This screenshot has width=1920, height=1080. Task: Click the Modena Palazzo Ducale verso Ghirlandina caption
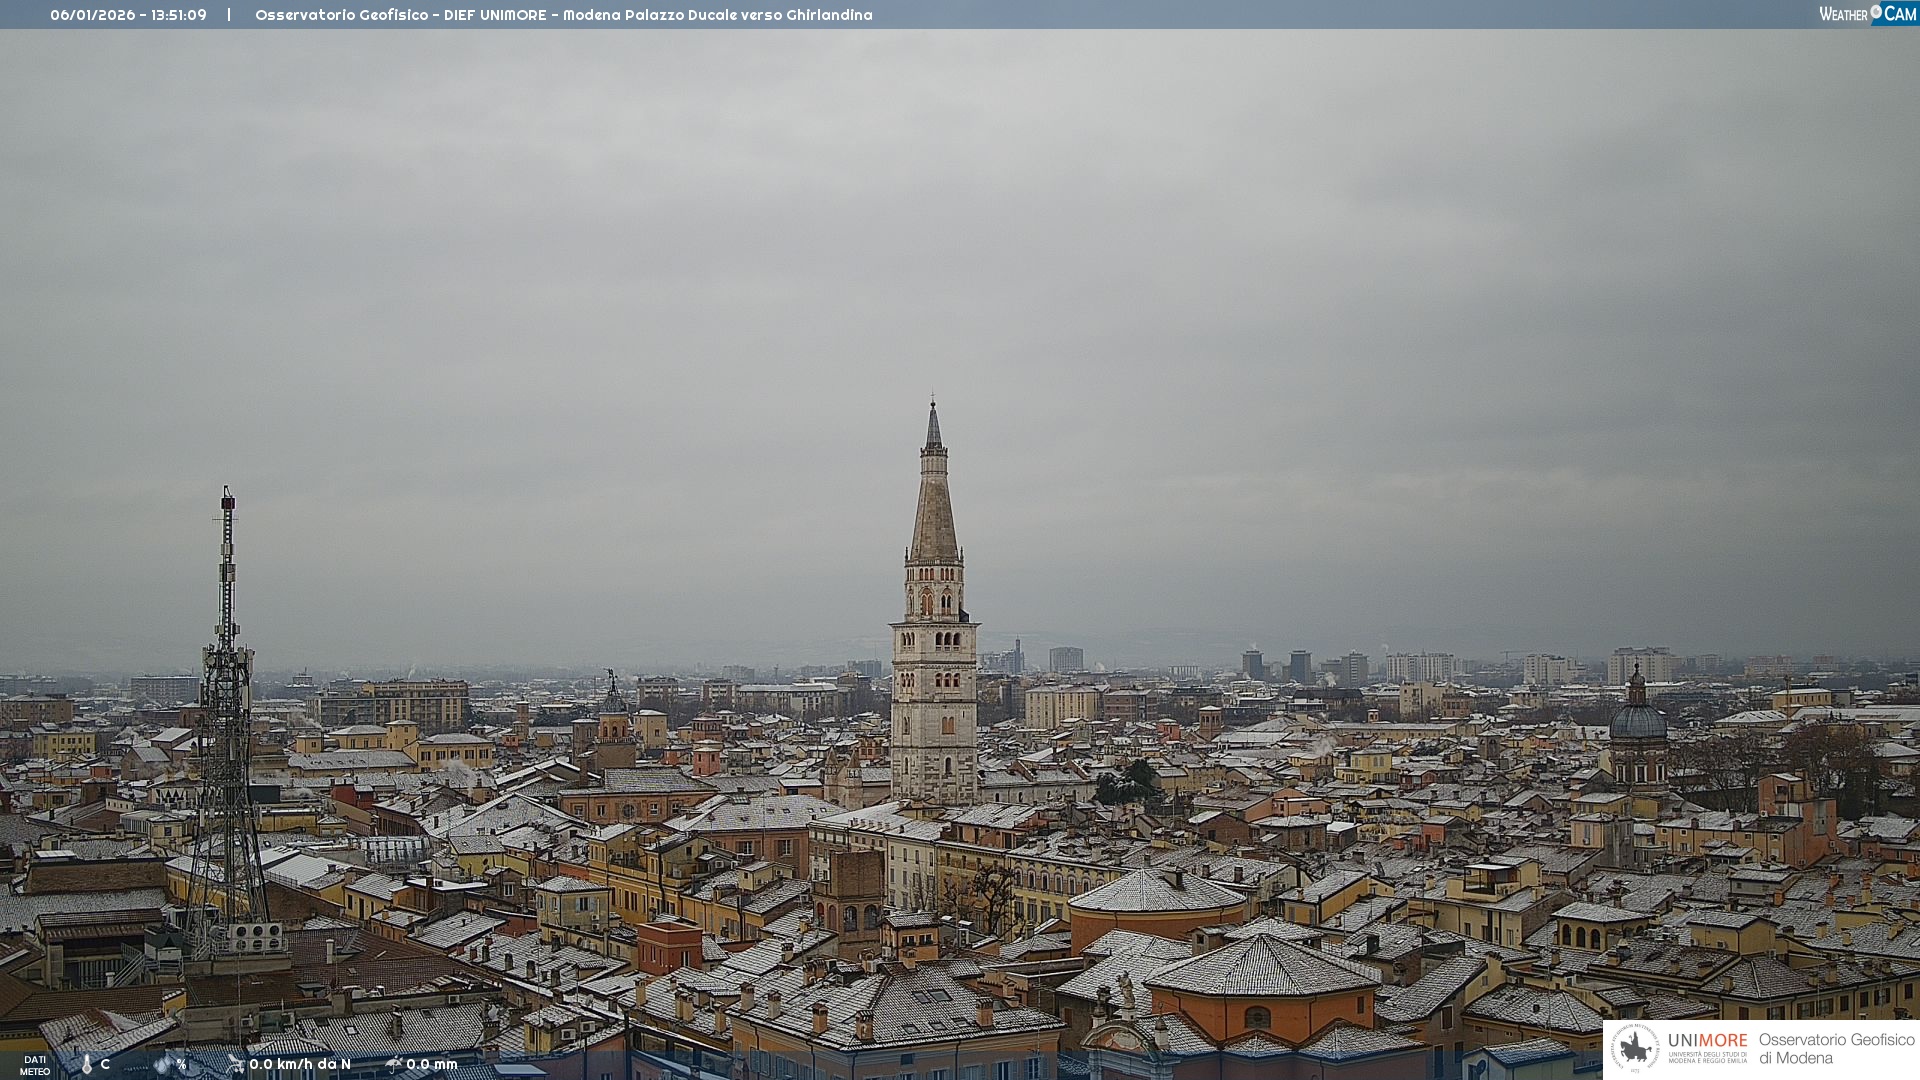click(717, 15)
